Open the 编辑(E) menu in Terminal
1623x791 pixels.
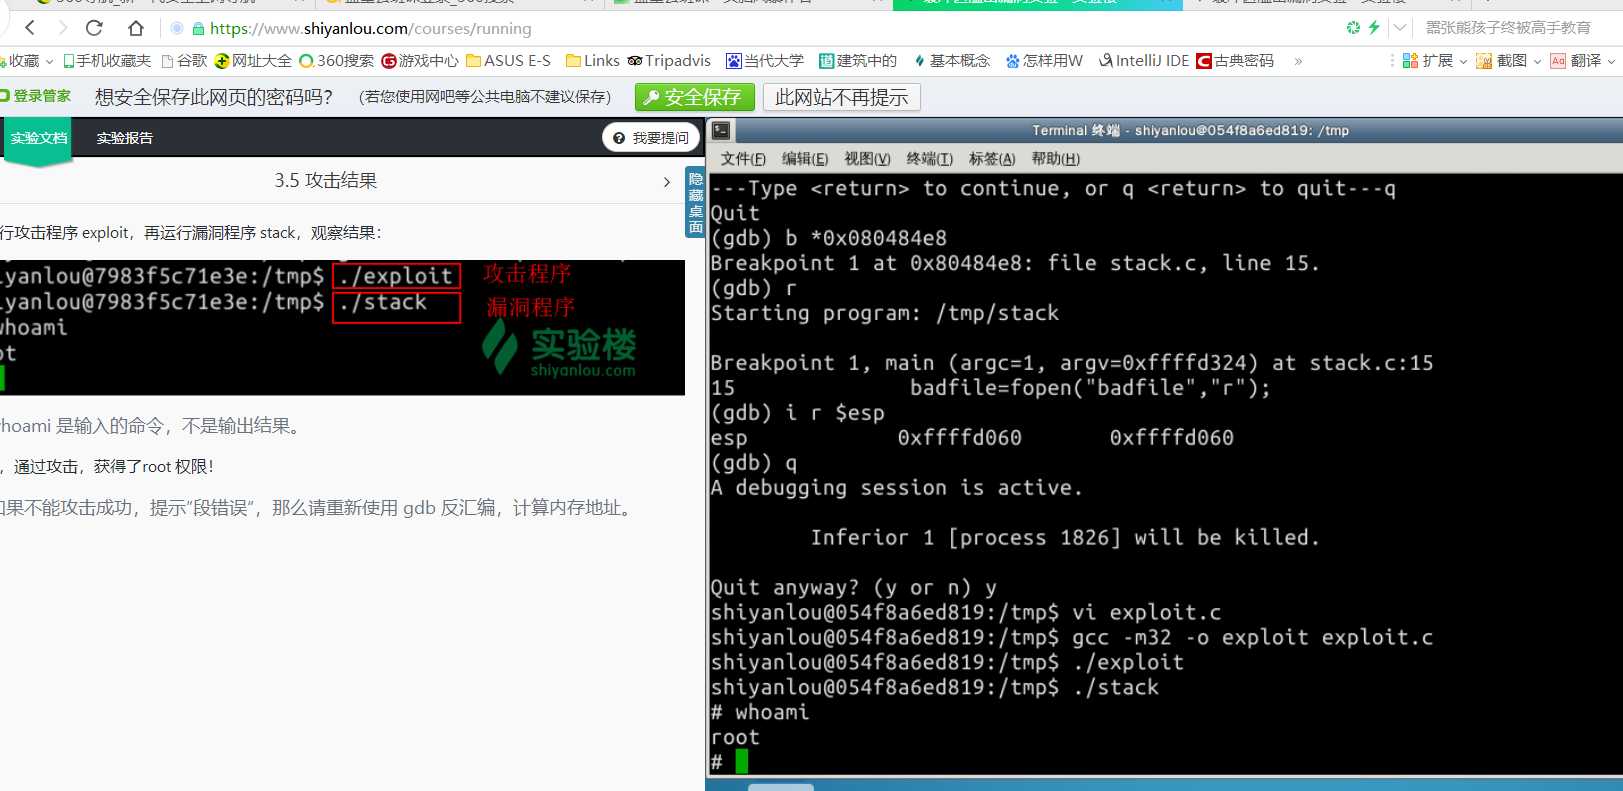805,159
